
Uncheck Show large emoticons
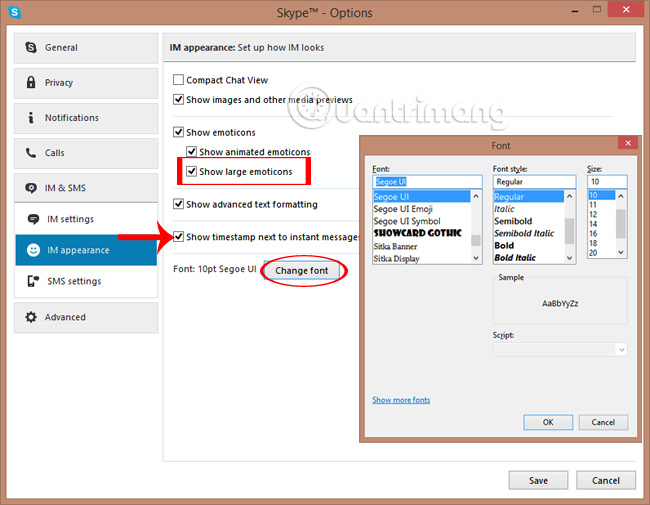tap(191, 171)
